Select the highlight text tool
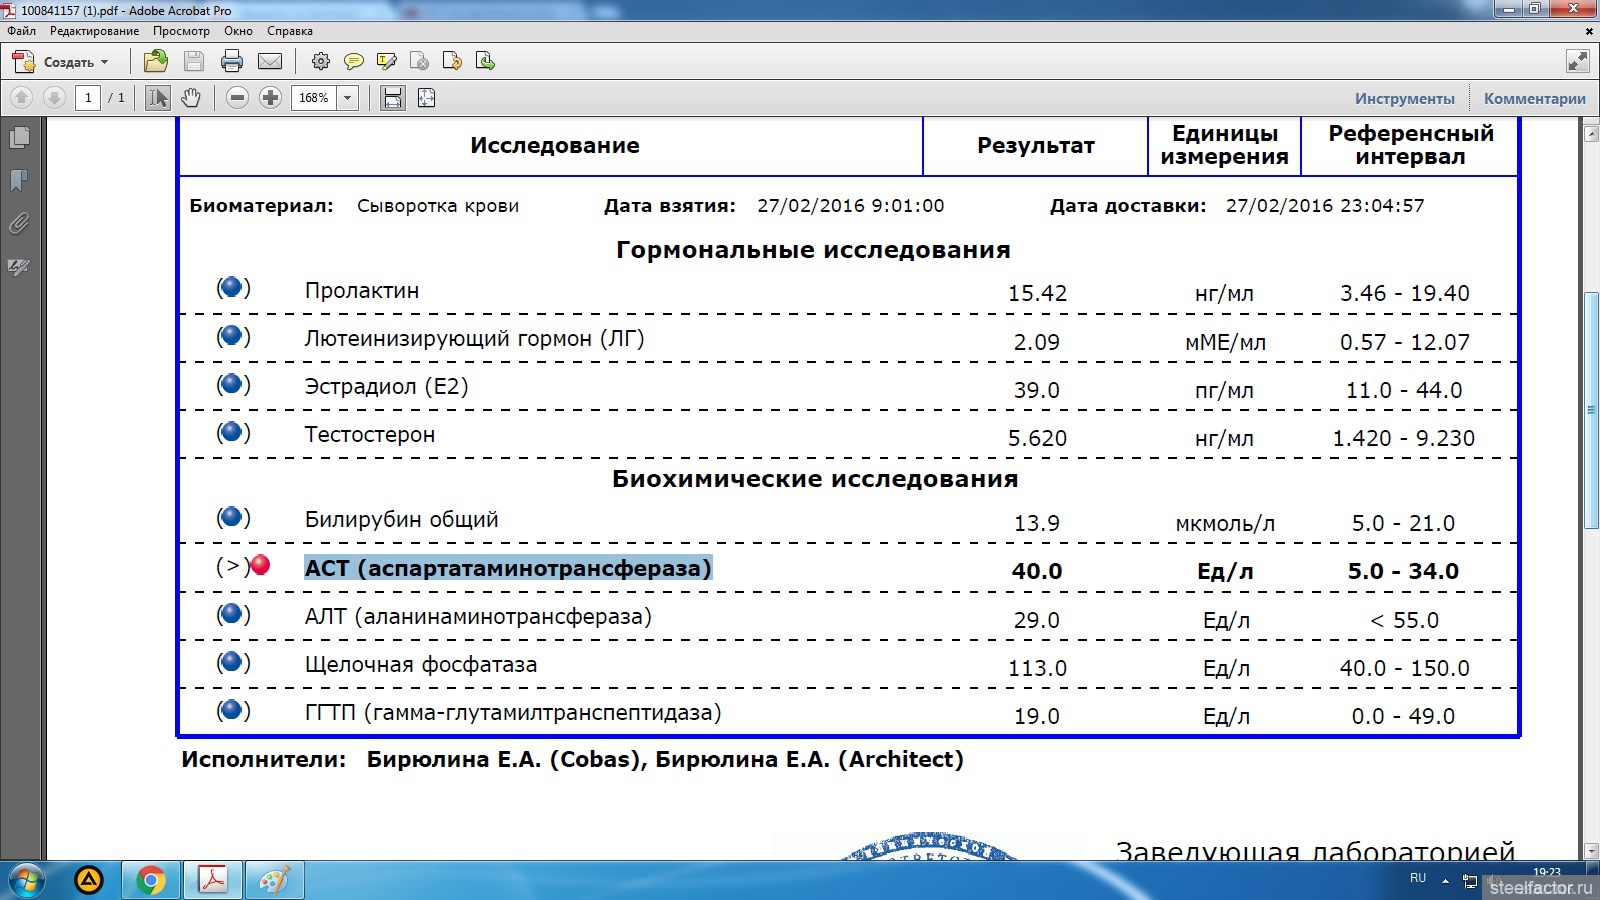Viewport: 1600px width, 900px height. pos(387,62)
